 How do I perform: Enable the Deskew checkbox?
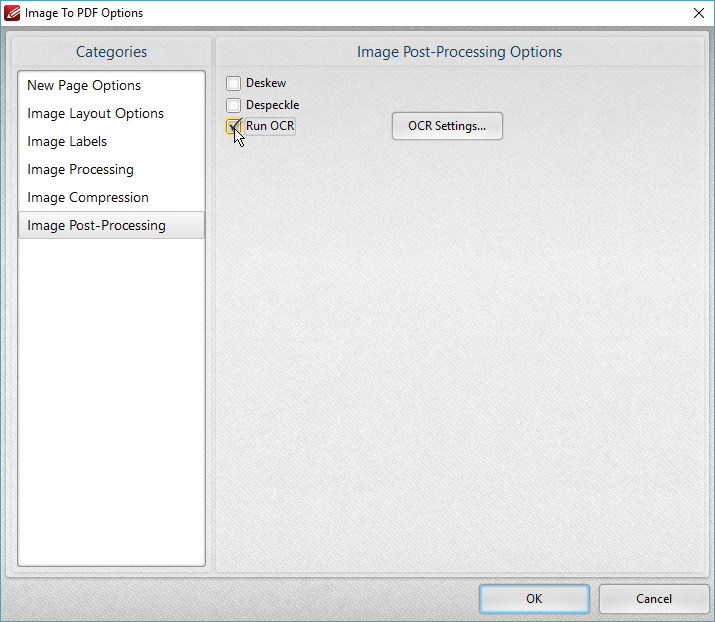click(x=233, y=83)
